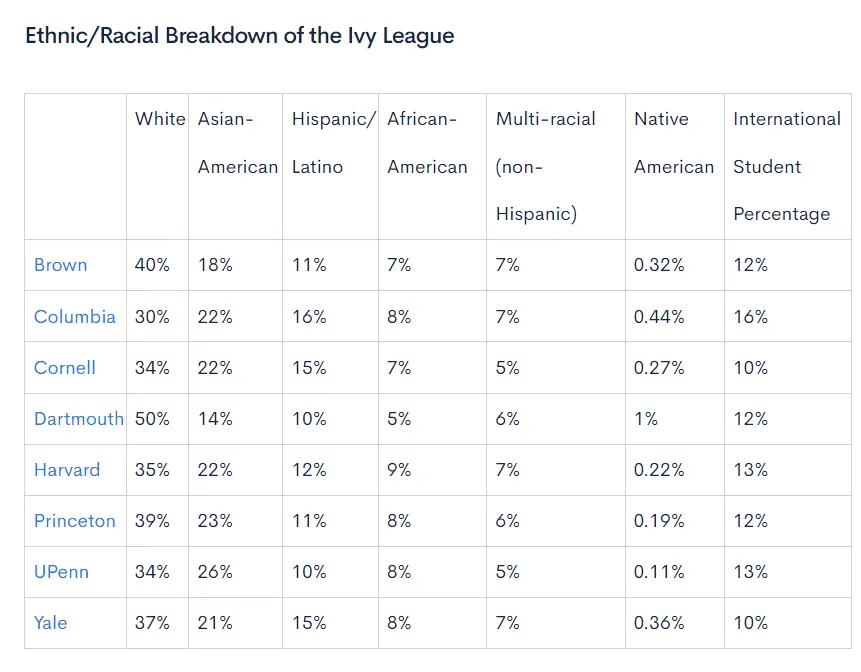Click the Native American column header
861x672 pixels.
[x=673, y=143]
